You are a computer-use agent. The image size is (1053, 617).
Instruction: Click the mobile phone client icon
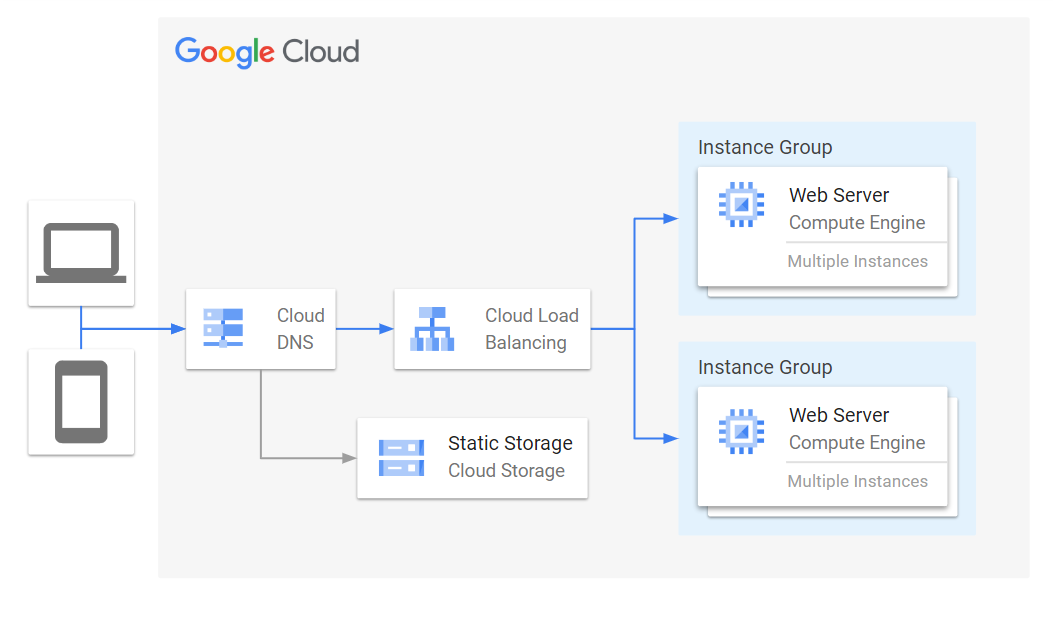pos(81,401)
